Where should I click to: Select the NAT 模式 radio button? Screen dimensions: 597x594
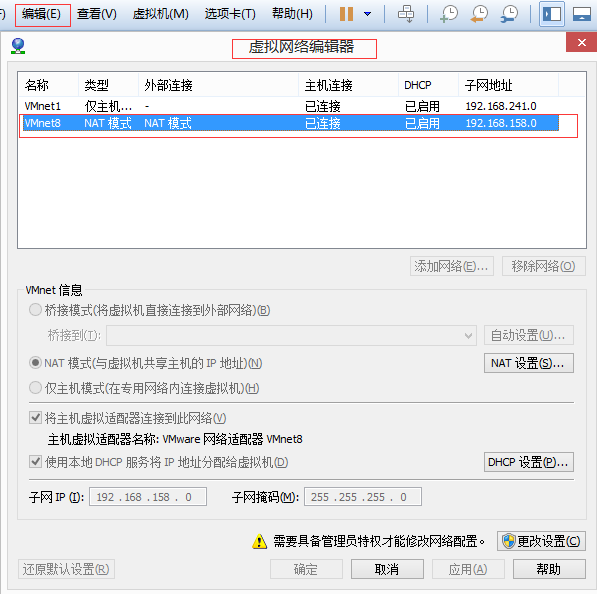(35, 362)
